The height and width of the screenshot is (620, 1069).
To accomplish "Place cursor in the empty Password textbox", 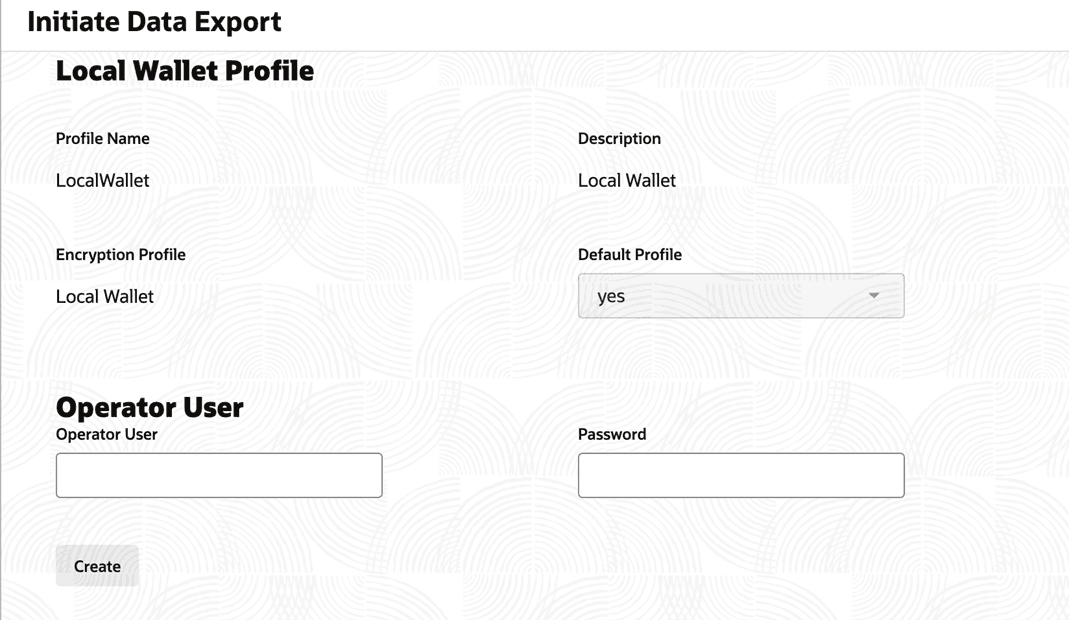I will pos(741,475).
